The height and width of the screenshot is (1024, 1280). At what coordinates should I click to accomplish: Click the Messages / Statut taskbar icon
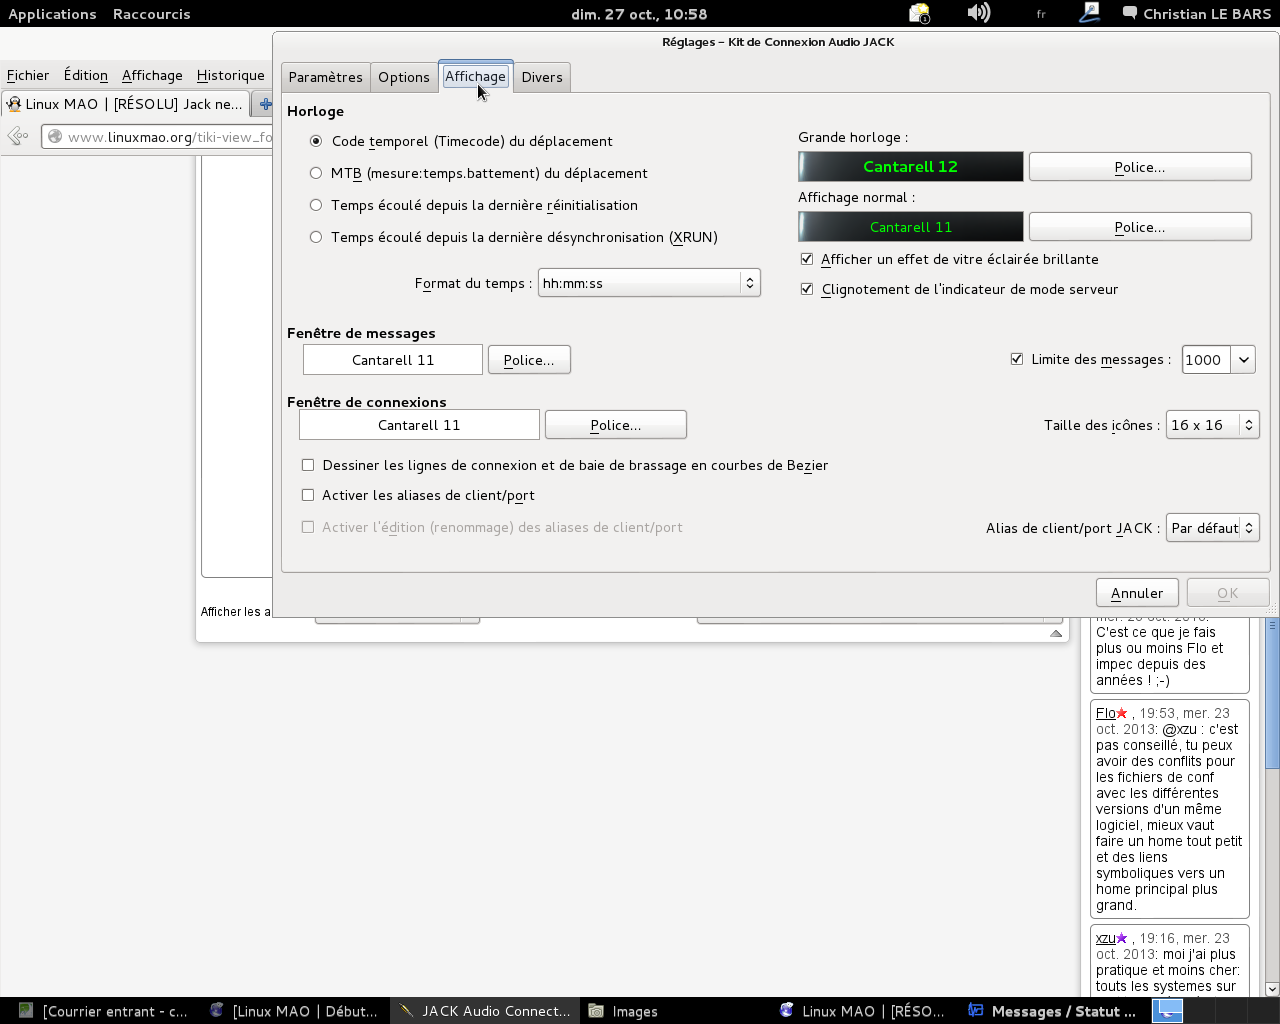[976, 1011]
